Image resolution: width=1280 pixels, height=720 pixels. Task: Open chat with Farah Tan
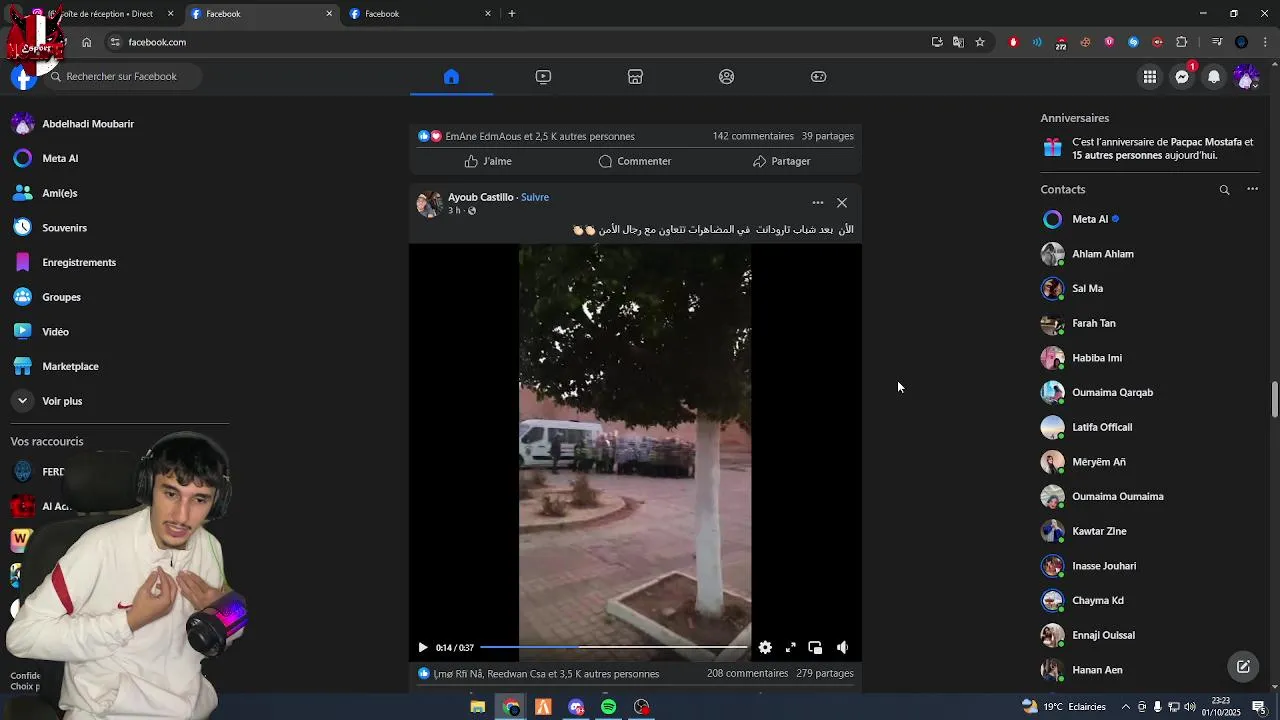[x=1093, y=323]
